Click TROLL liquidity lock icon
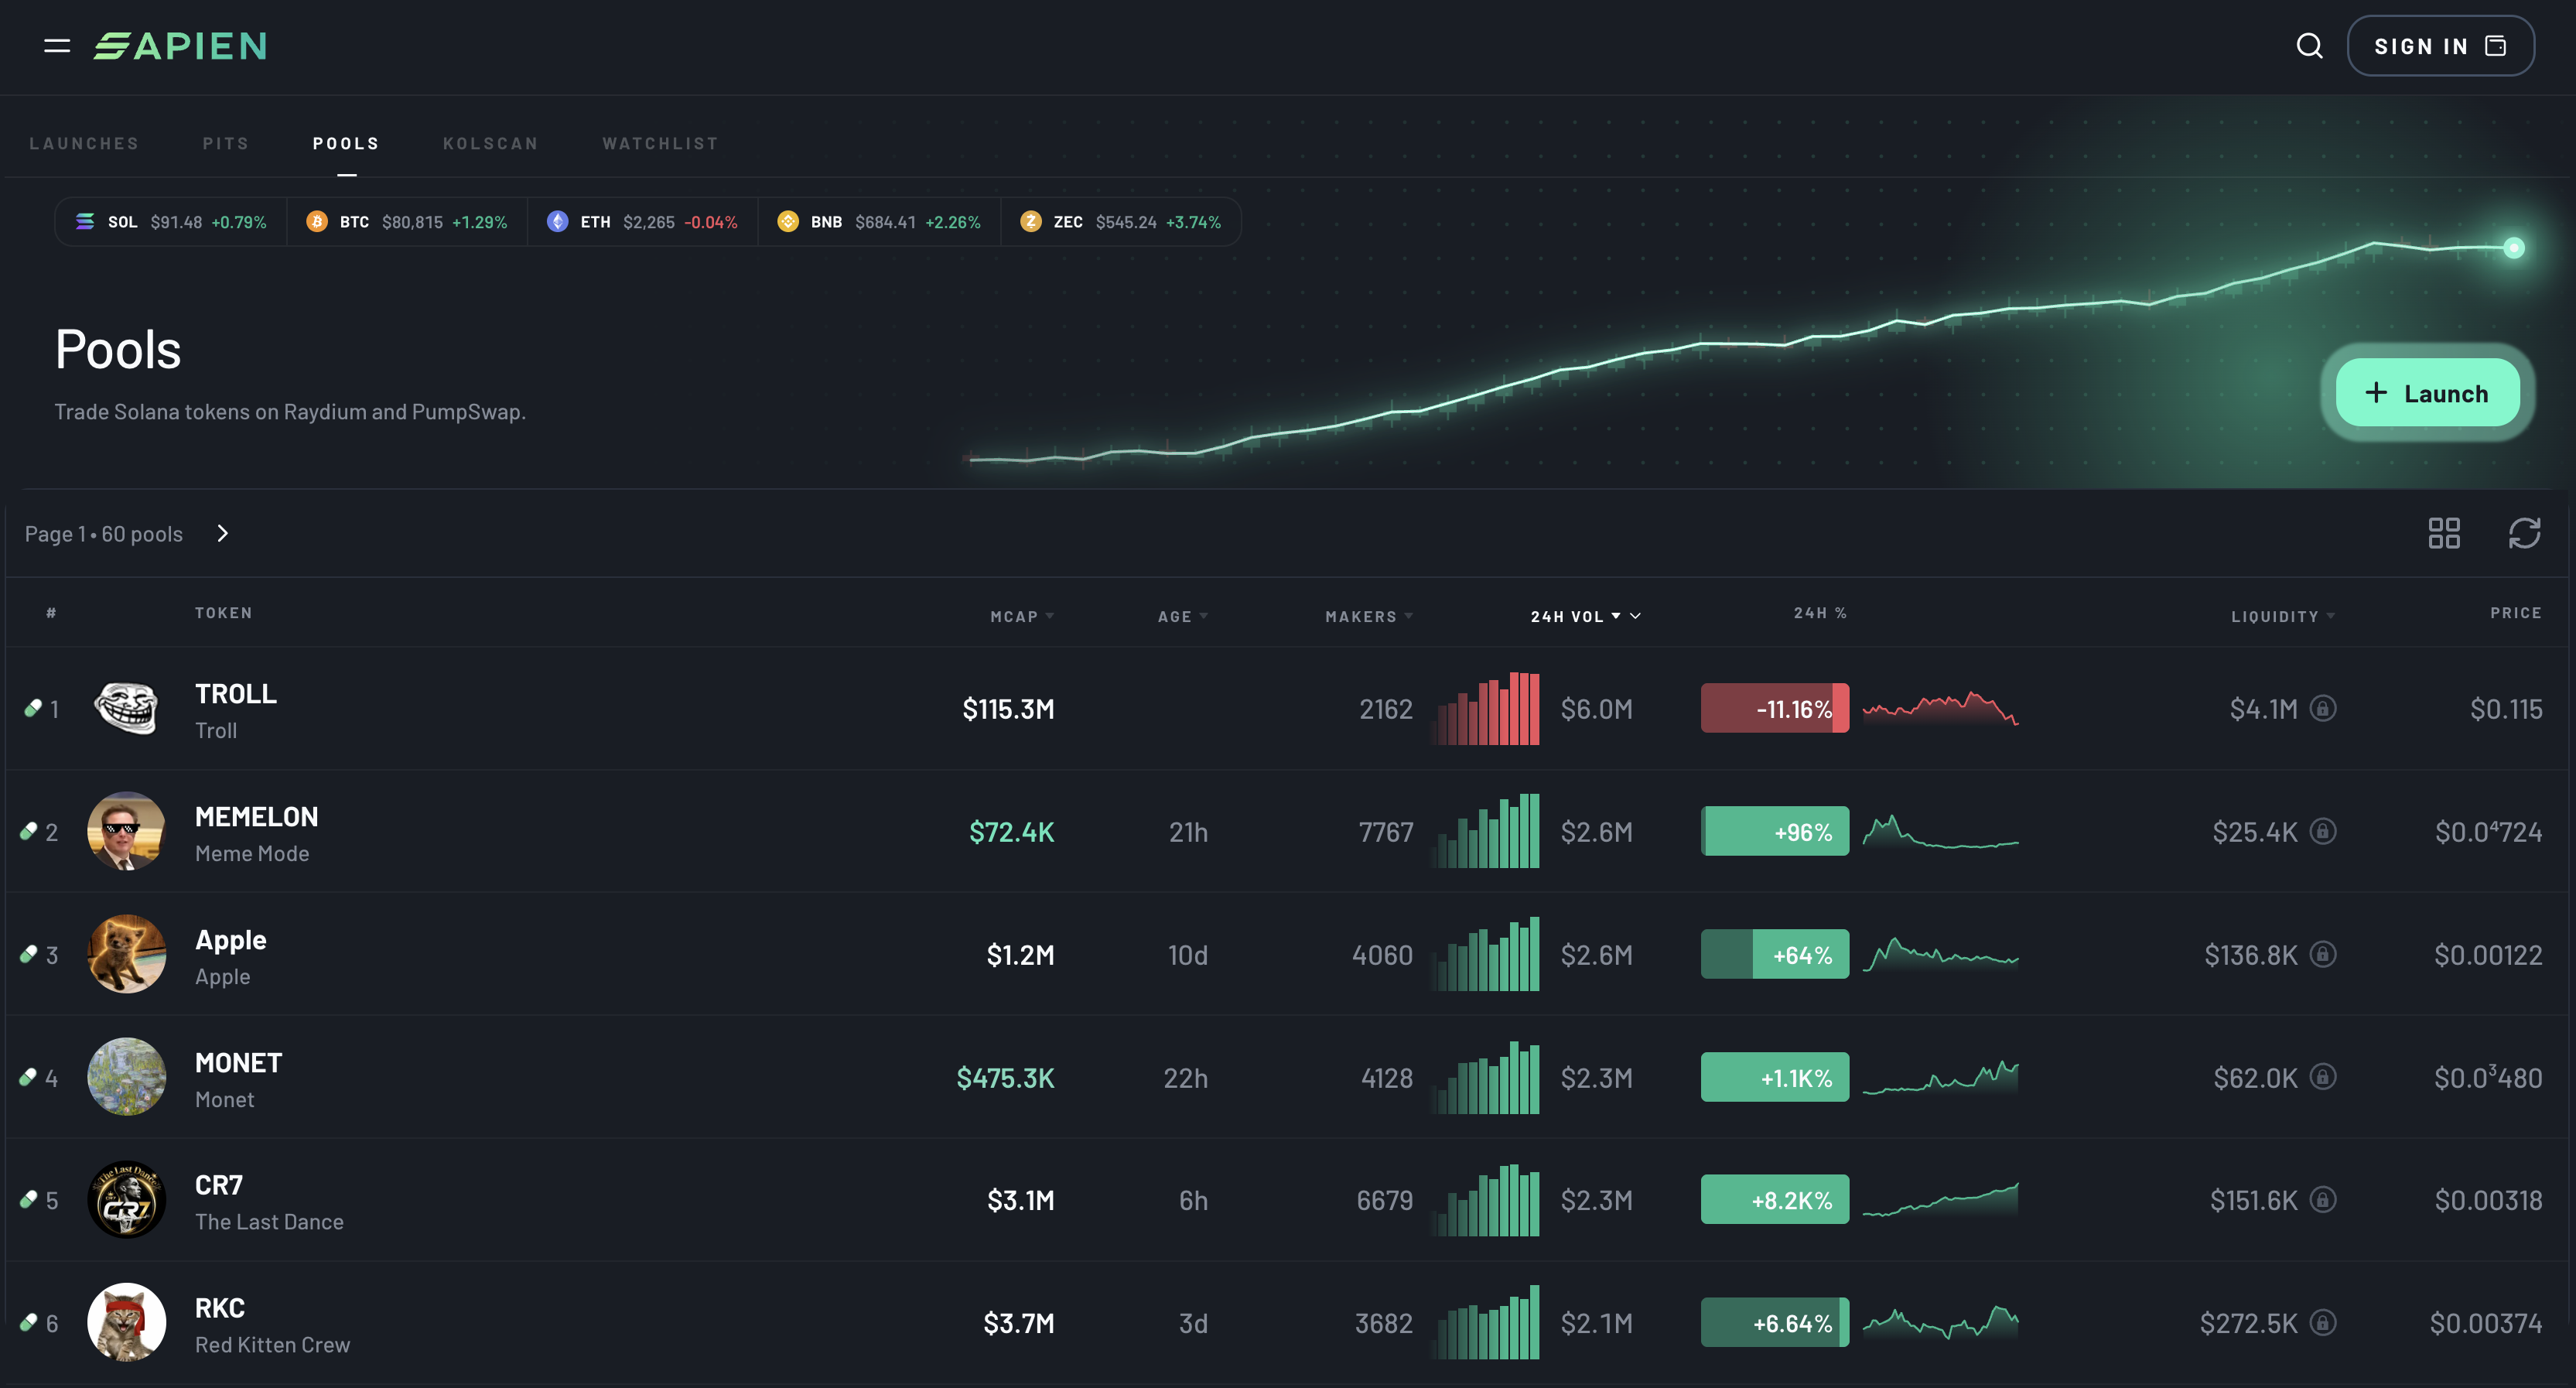The image size is (2576, 1388). (x=2323, y=708)
